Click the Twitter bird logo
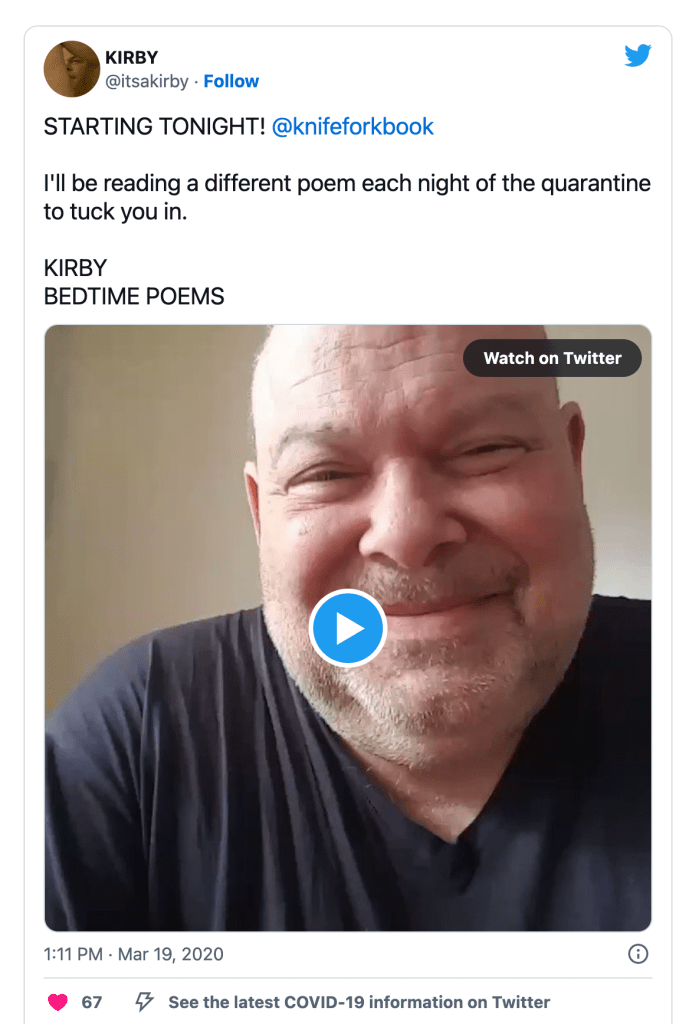Viewport: 689px width, 1024px height. [x=638, y=55]
